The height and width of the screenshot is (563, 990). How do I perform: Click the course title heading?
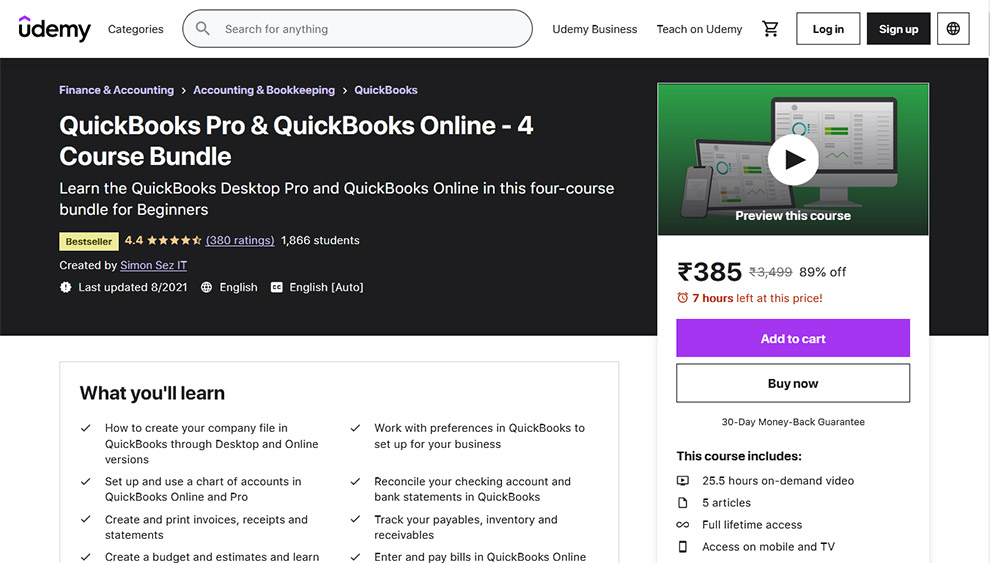click(296, 141)
